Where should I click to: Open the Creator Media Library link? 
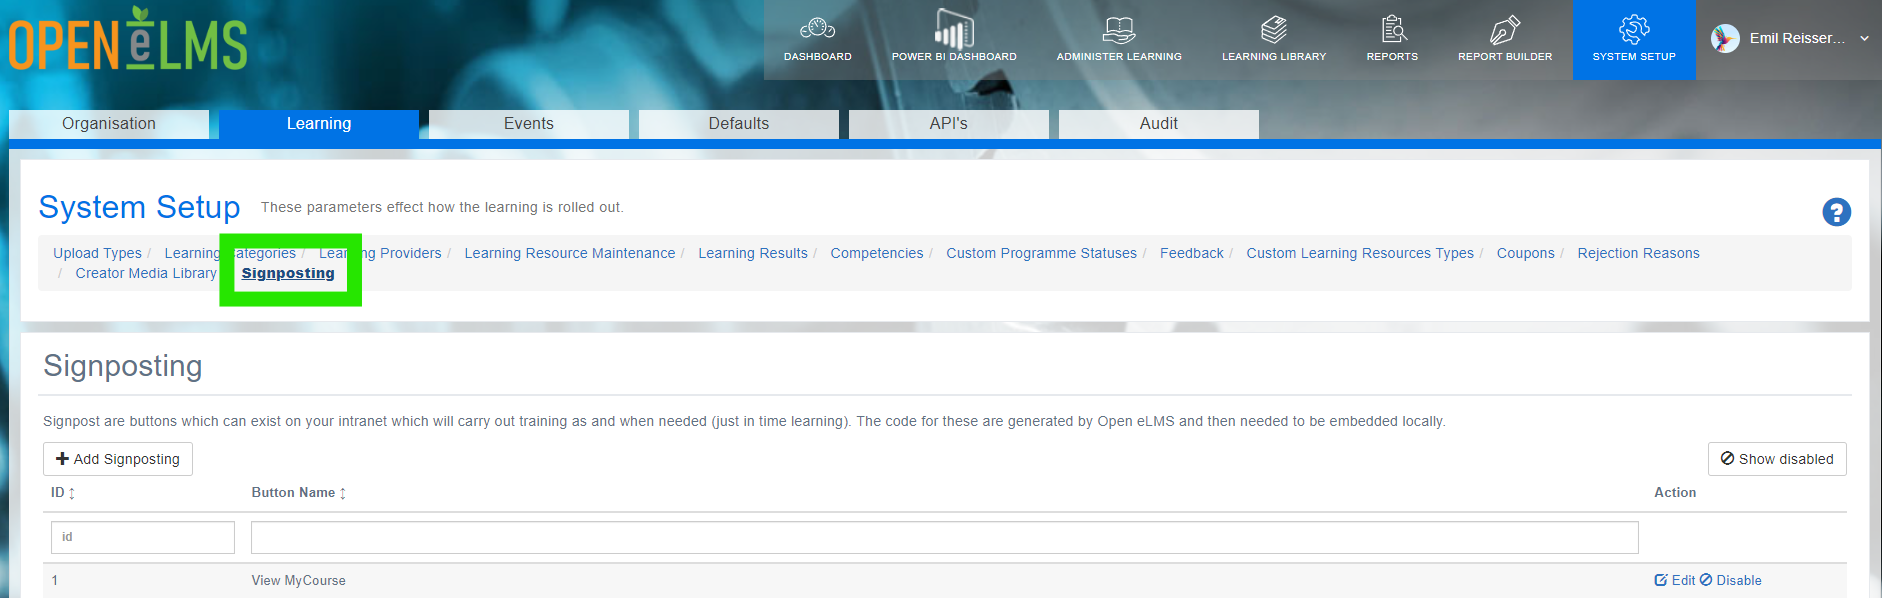point(146,273)
